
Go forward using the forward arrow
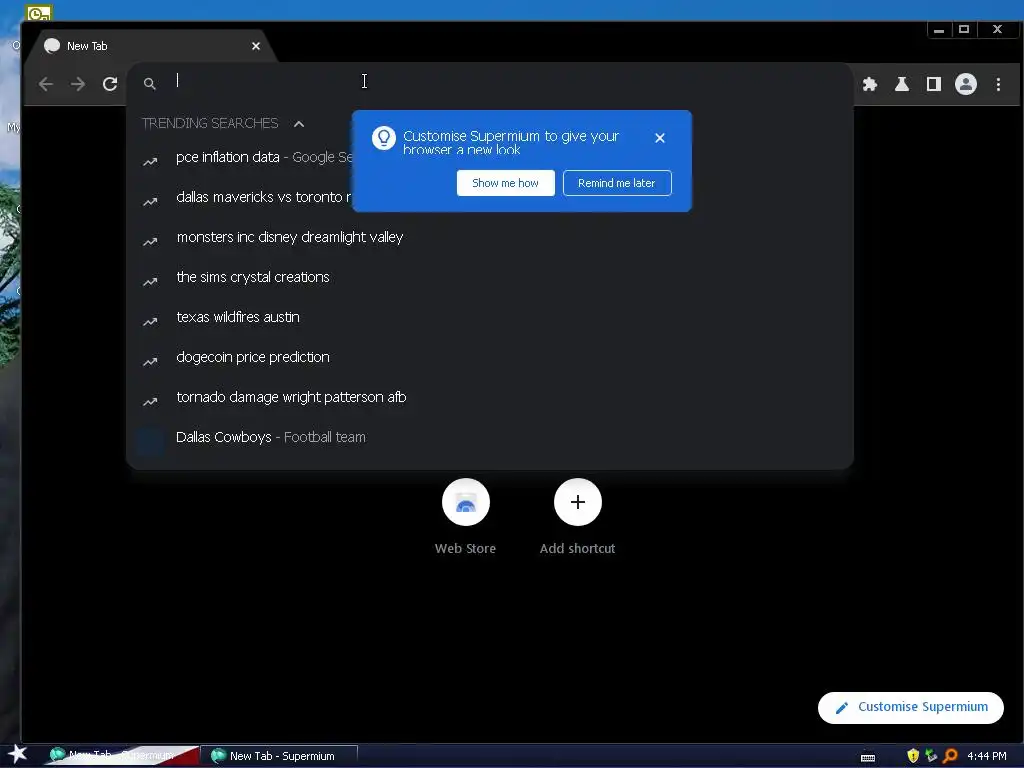(78, 84)
